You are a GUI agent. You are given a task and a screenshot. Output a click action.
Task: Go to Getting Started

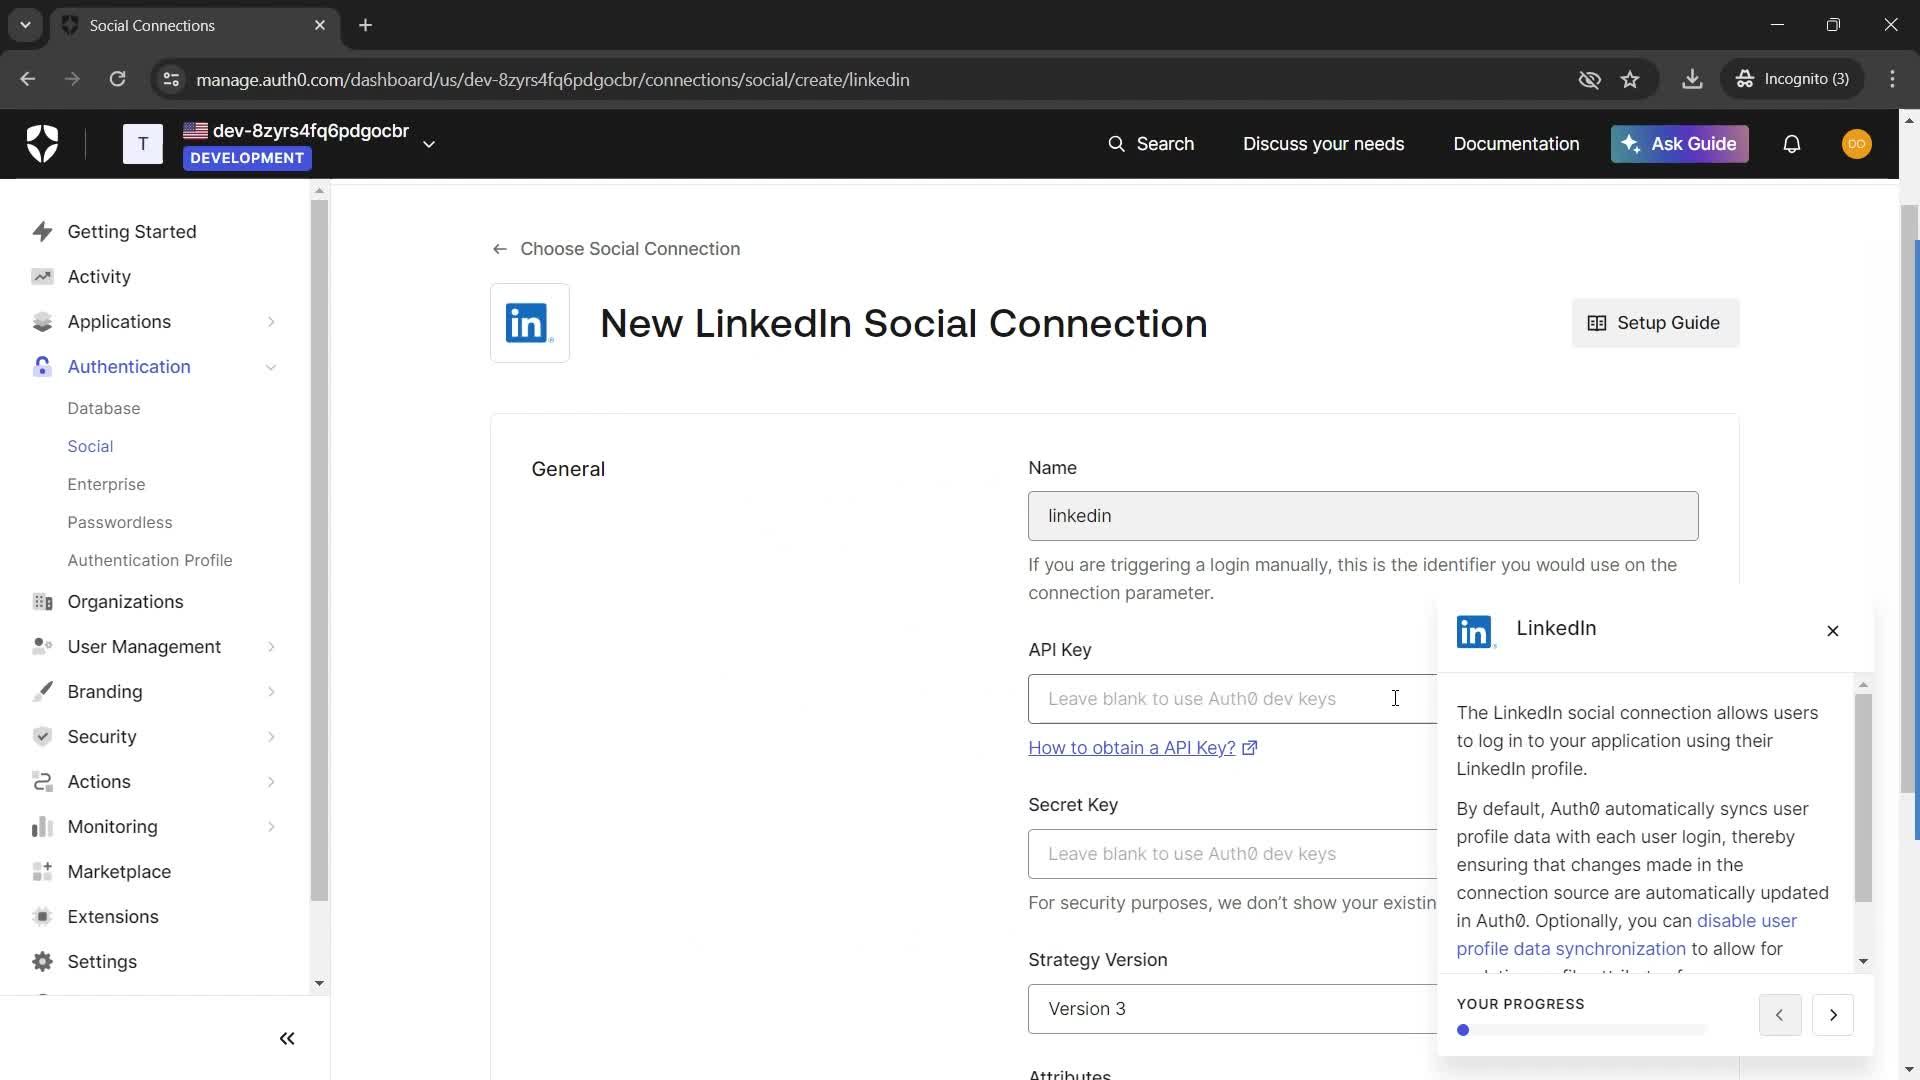[132, 232]
